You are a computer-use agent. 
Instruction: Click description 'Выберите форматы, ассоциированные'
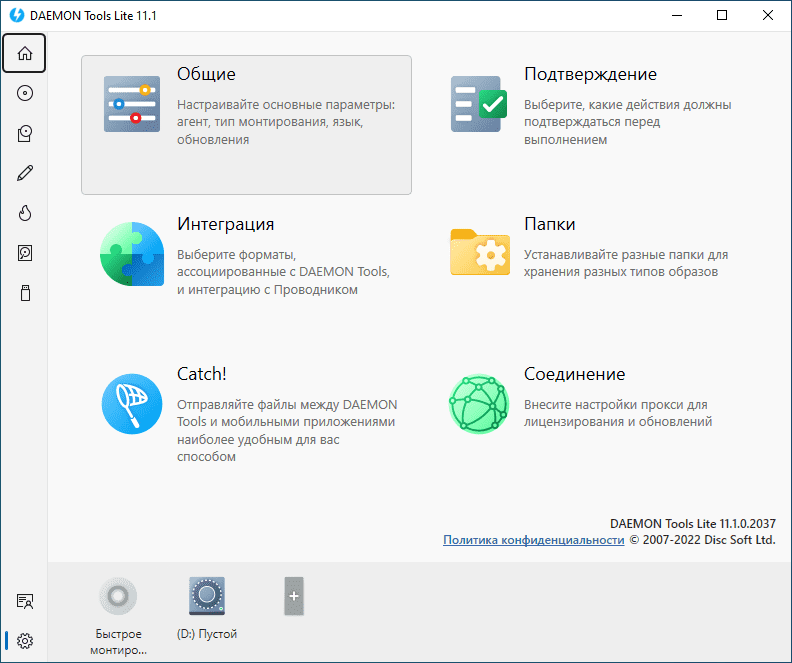pos(283,272)
